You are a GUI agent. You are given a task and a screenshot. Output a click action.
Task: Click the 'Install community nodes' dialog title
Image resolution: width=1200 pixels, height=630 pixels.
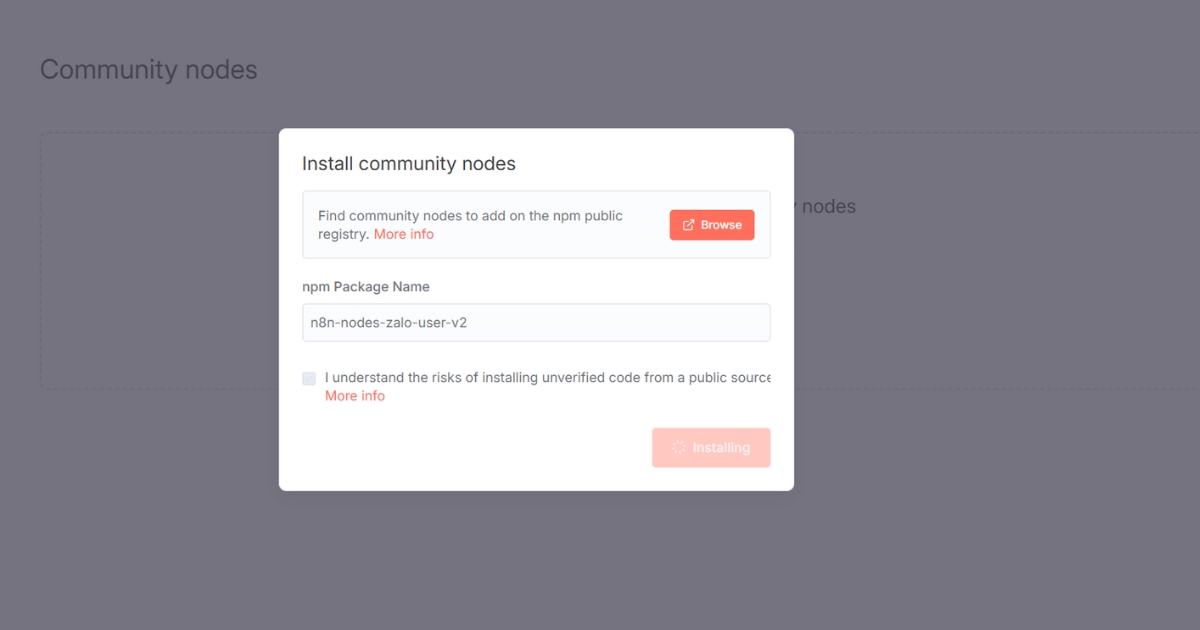click(x=408, y=163)
